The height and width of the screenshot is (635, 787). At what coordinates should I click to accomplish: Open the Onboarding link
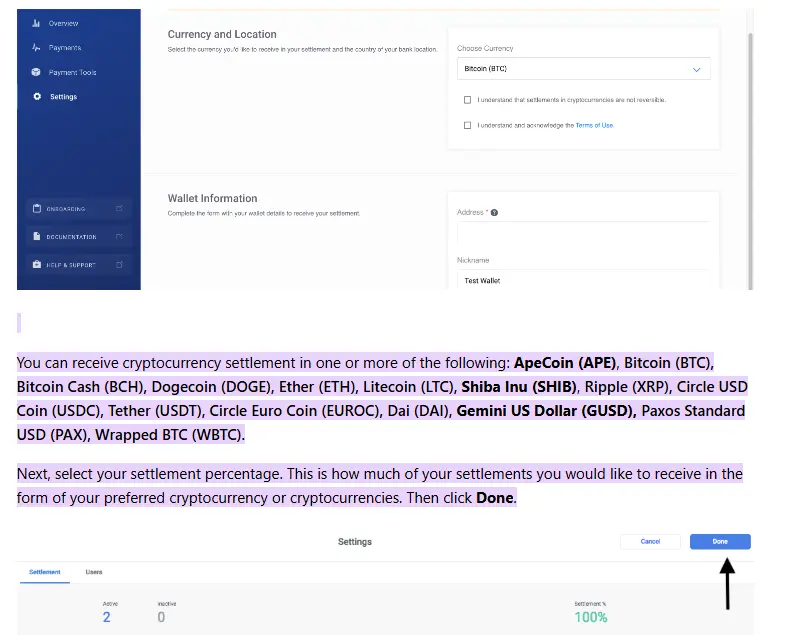pos(79,208)
